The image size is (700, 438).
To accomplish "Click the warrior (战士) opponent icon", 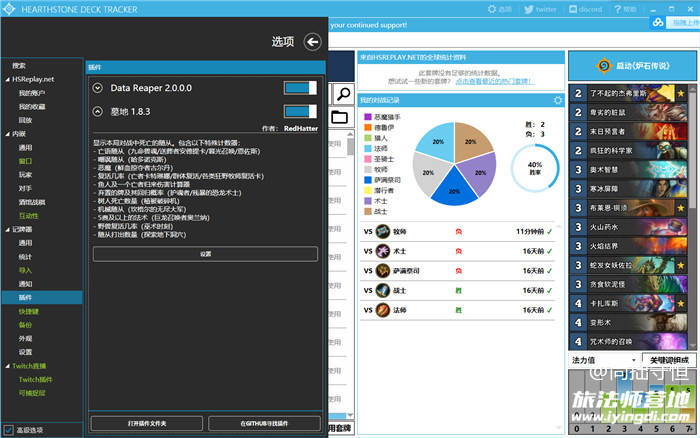I will click(383, 290).
